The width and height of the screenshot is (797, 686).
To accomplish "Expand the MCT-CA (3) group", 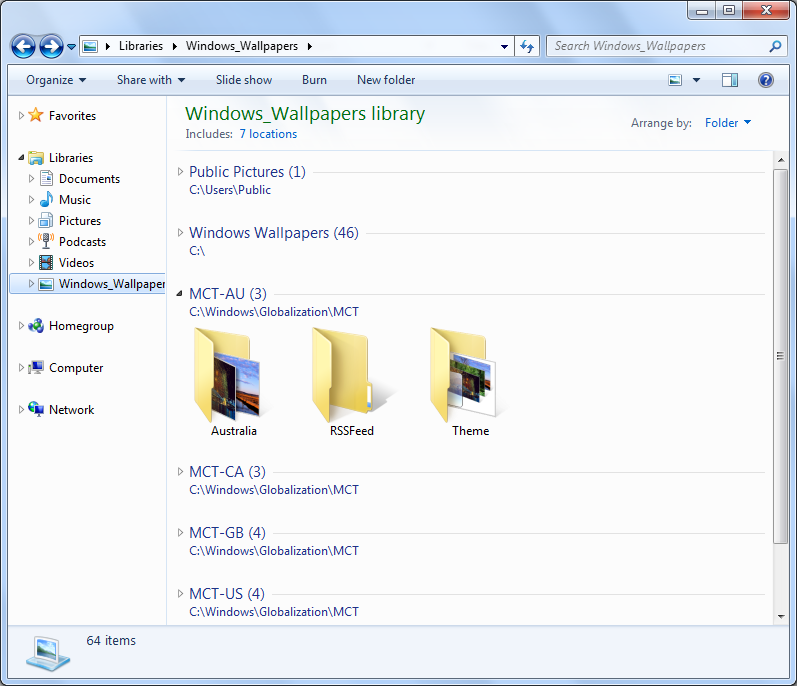I will click(180, 472).
